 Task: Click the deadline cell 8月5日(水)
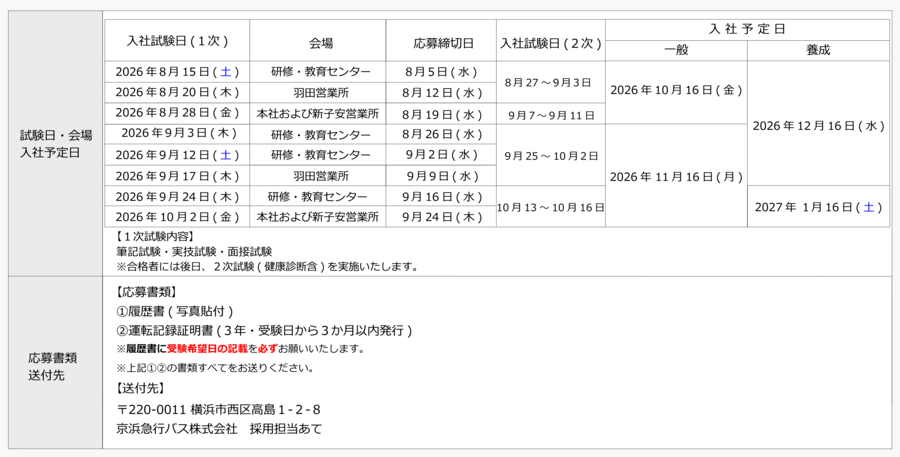(441, 72)
